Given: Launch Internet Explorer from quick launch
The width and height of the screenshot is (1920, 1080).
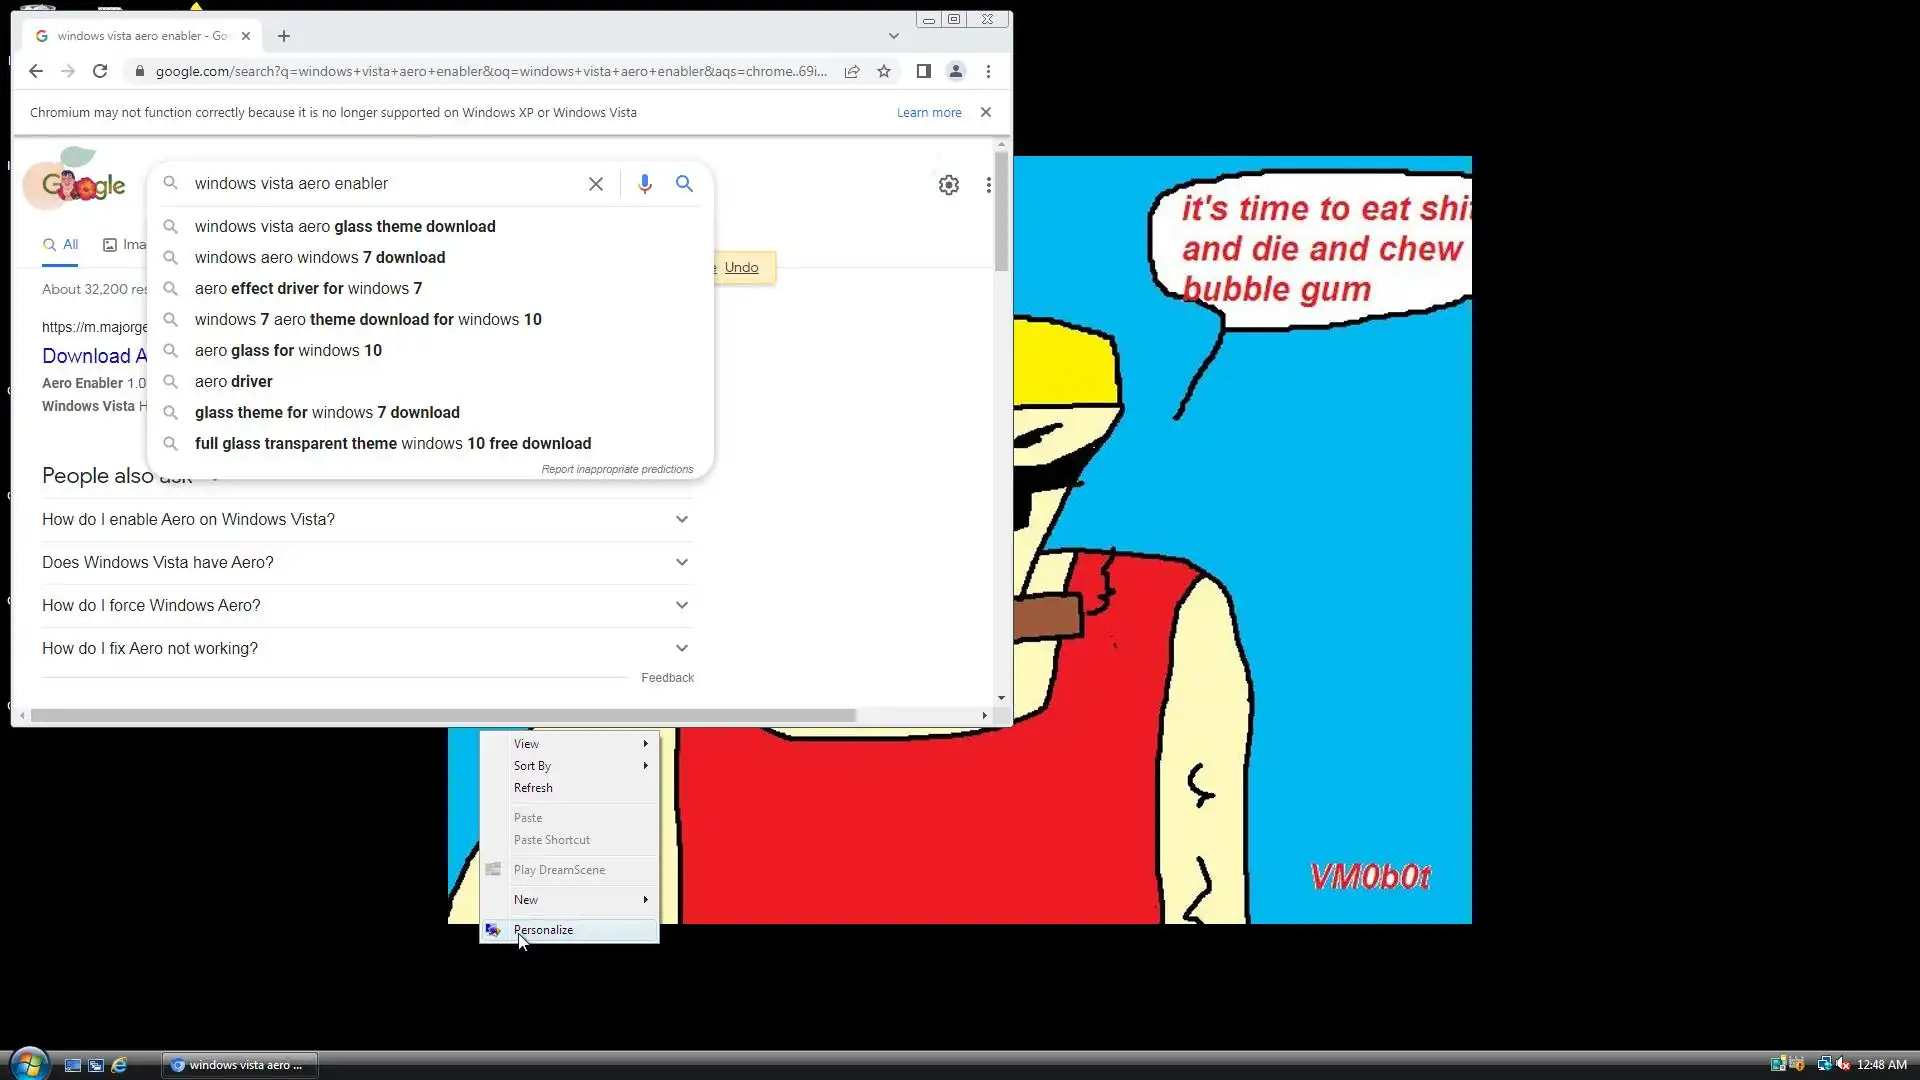Looking at the screenshot, I should click(119, 1065).
